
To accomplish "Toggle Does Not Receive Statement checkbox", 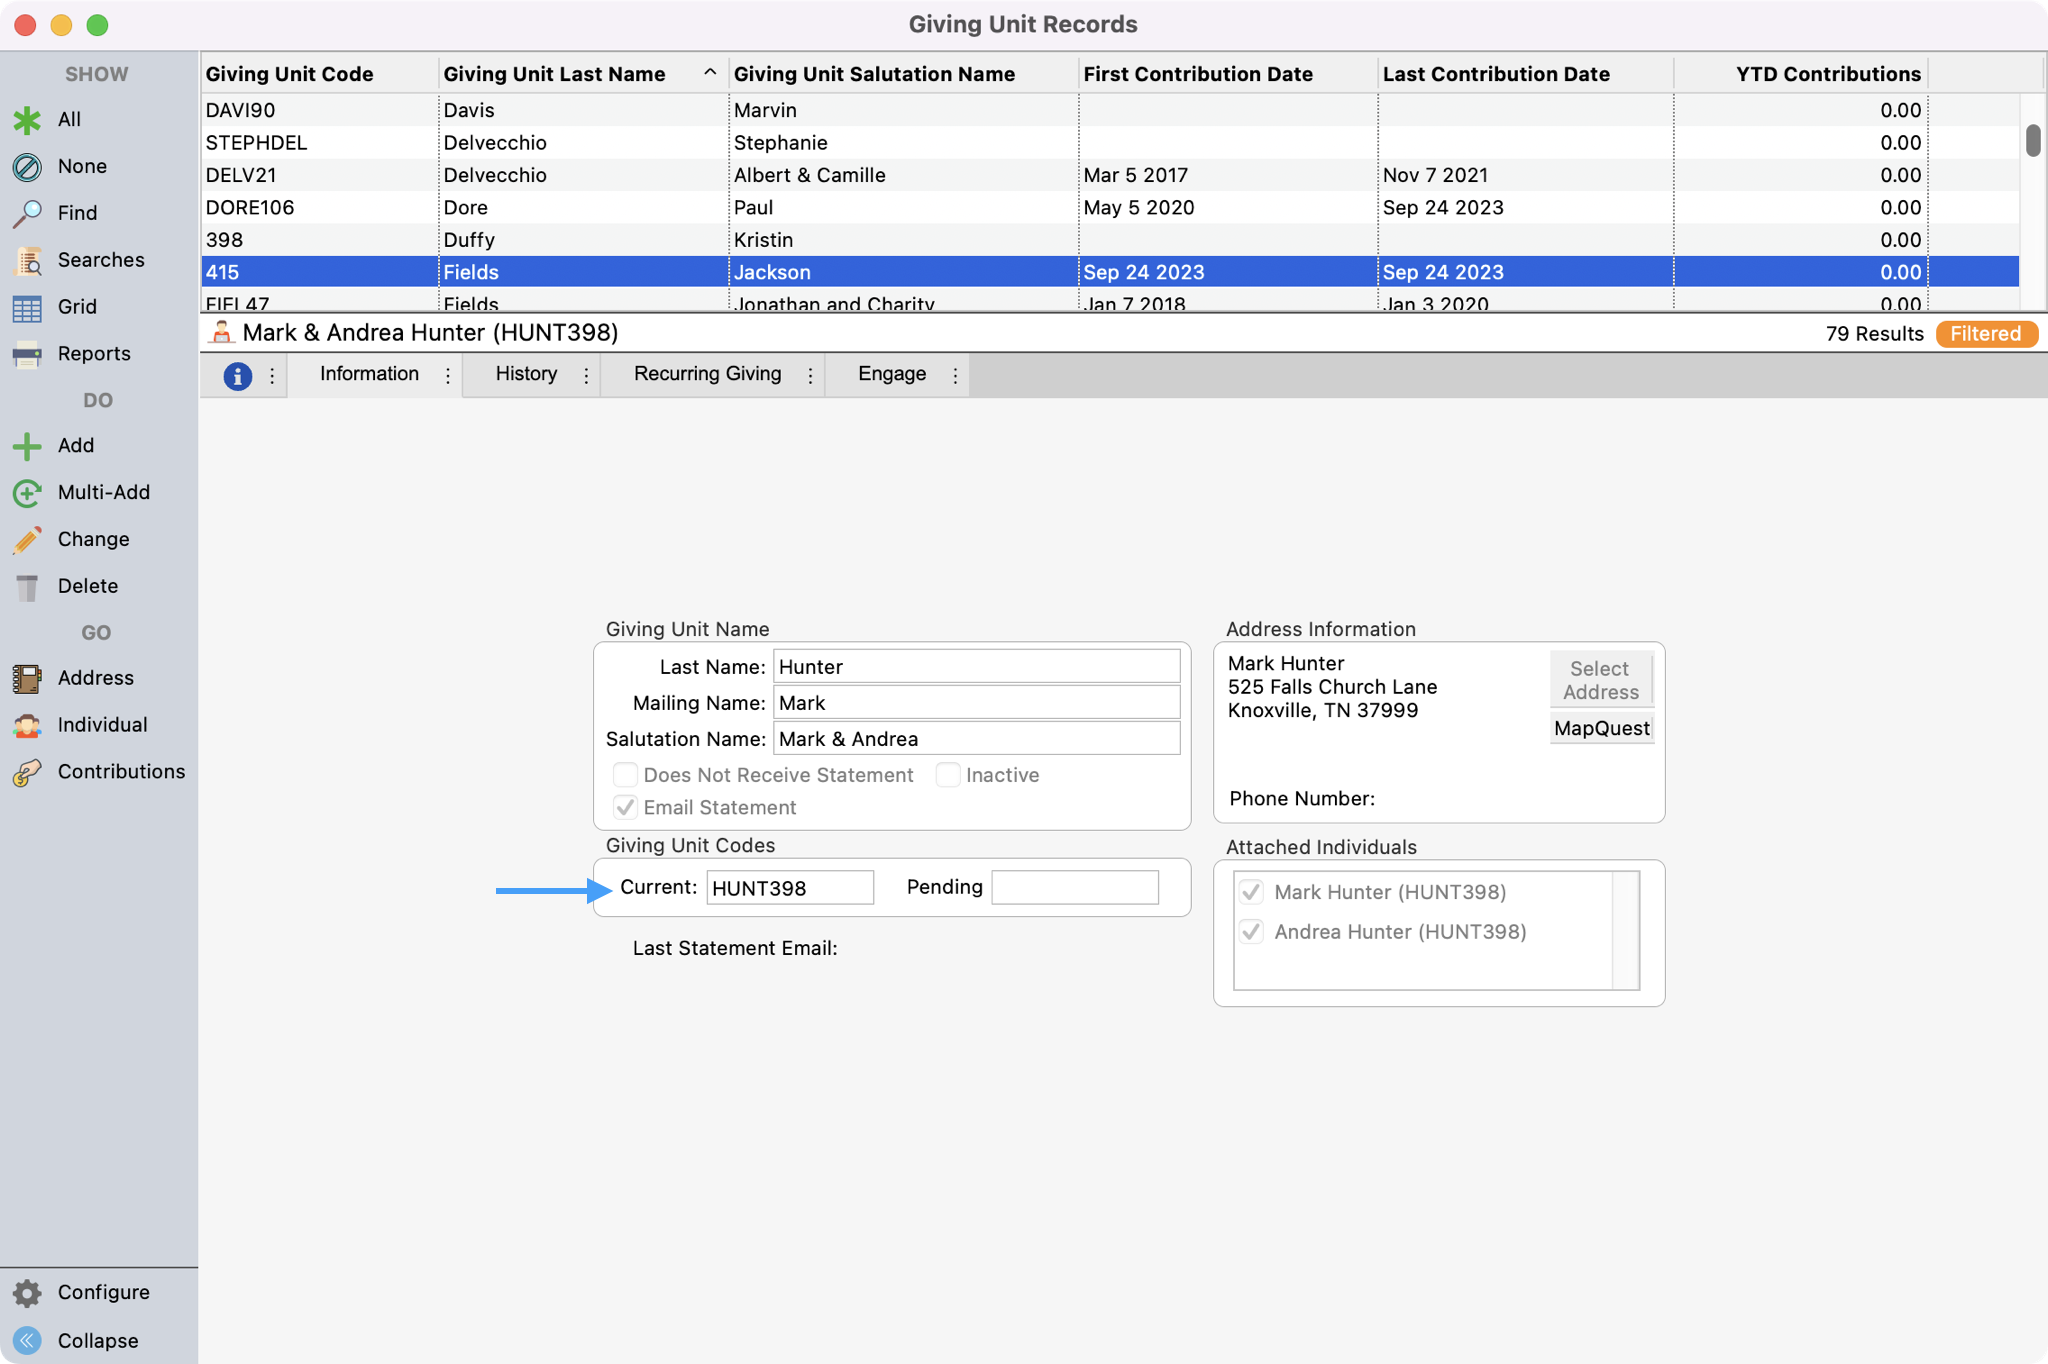I will pyautogui.click(x=626, y=775).
